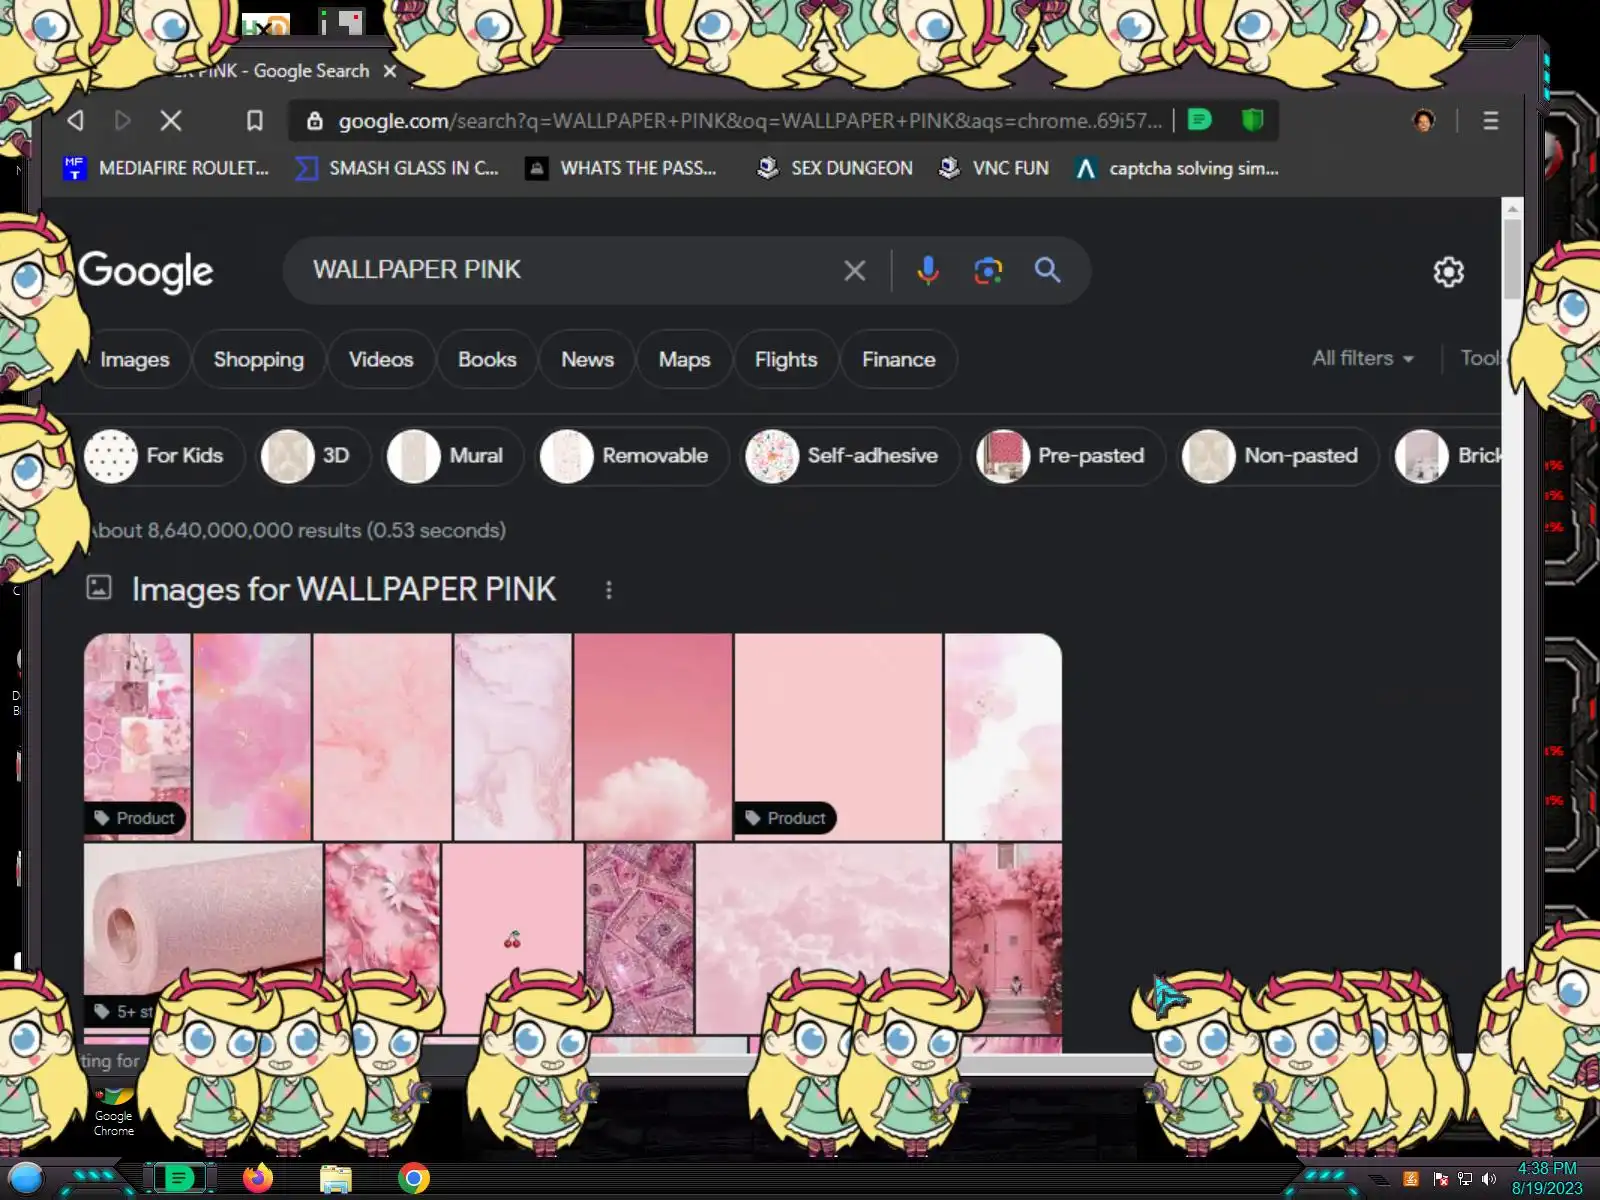The image size is (1600, 1200).
Task: Open the three-dot menu beside Images for WALLPAPER PINK
Action: click(x=608, y=590)
